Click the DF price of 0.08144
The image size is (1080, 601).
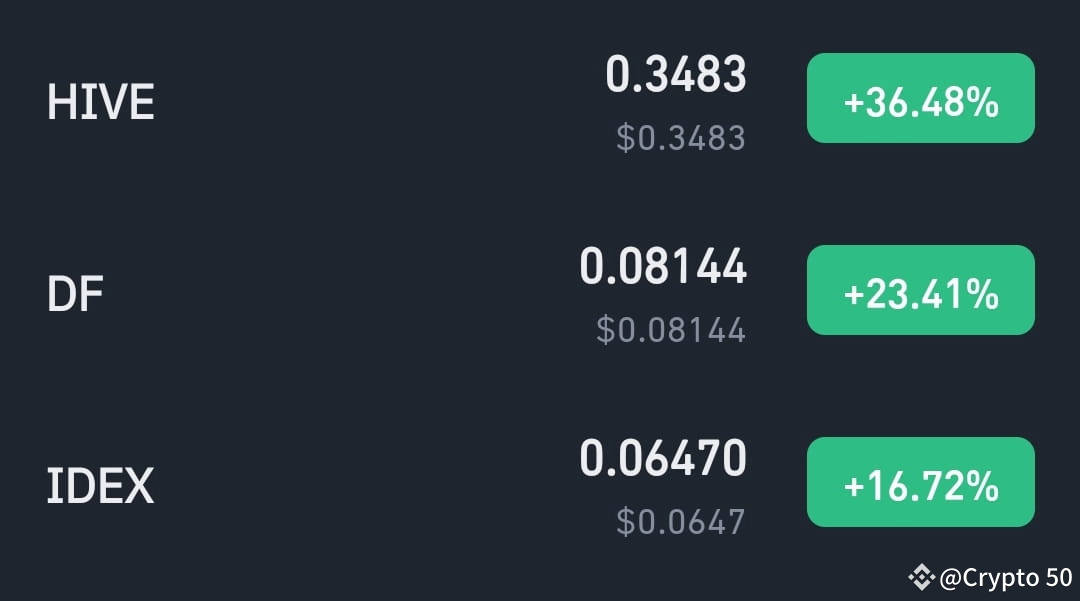click(663, 265)
